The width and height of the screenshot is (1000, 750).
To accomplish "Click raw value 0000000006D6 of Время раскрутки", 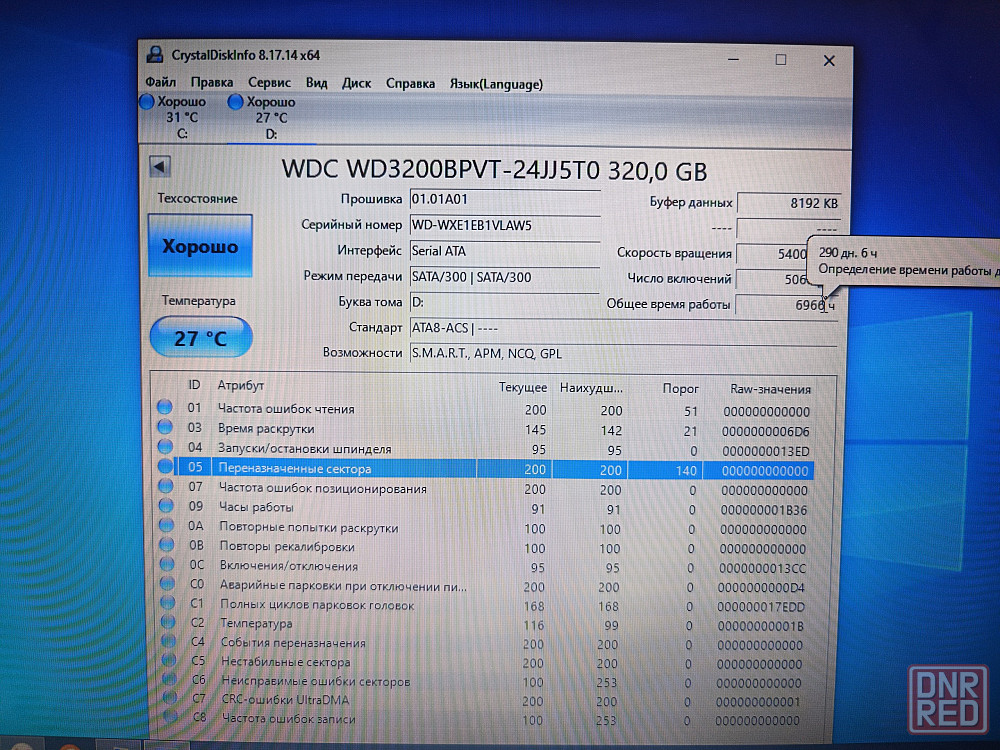I will tap(765, 431).
